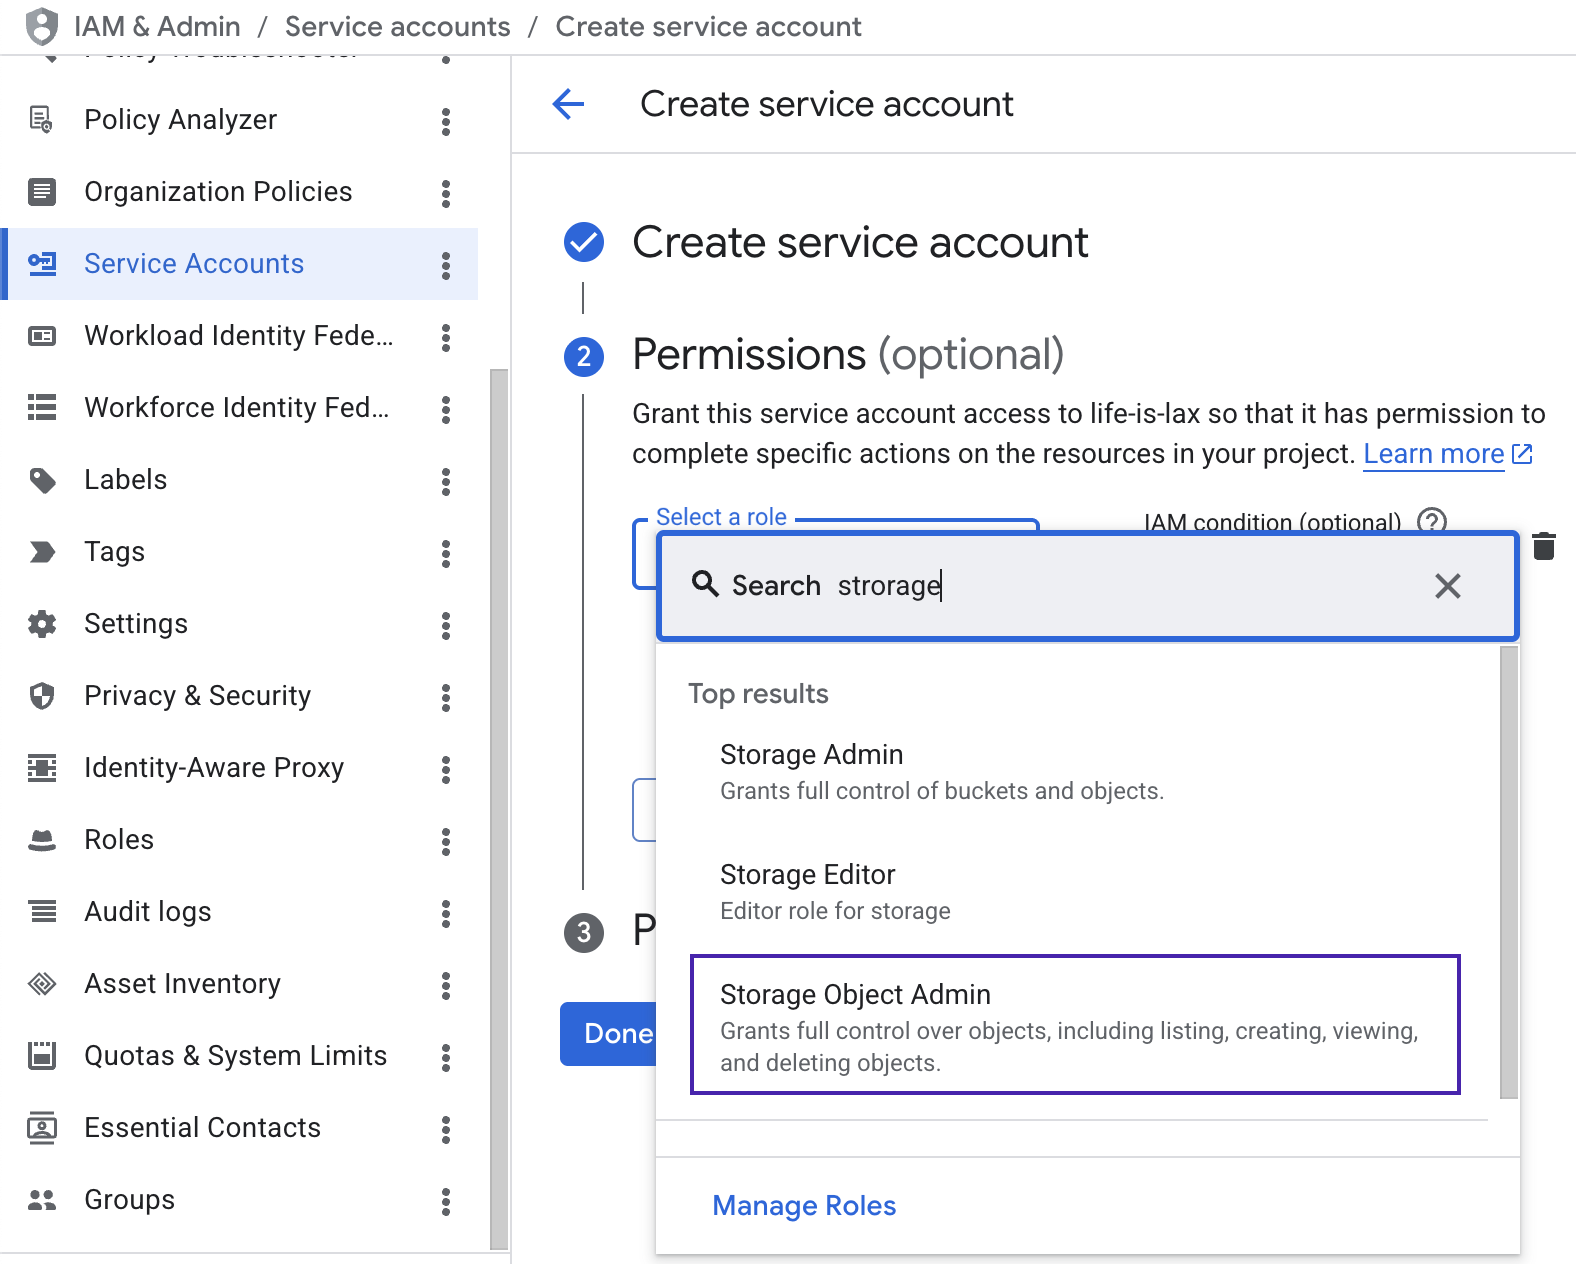The image size is (1576, 1264).
Task: Click the Asset Inventory diamond icon
Action: [x=42, y=984]
